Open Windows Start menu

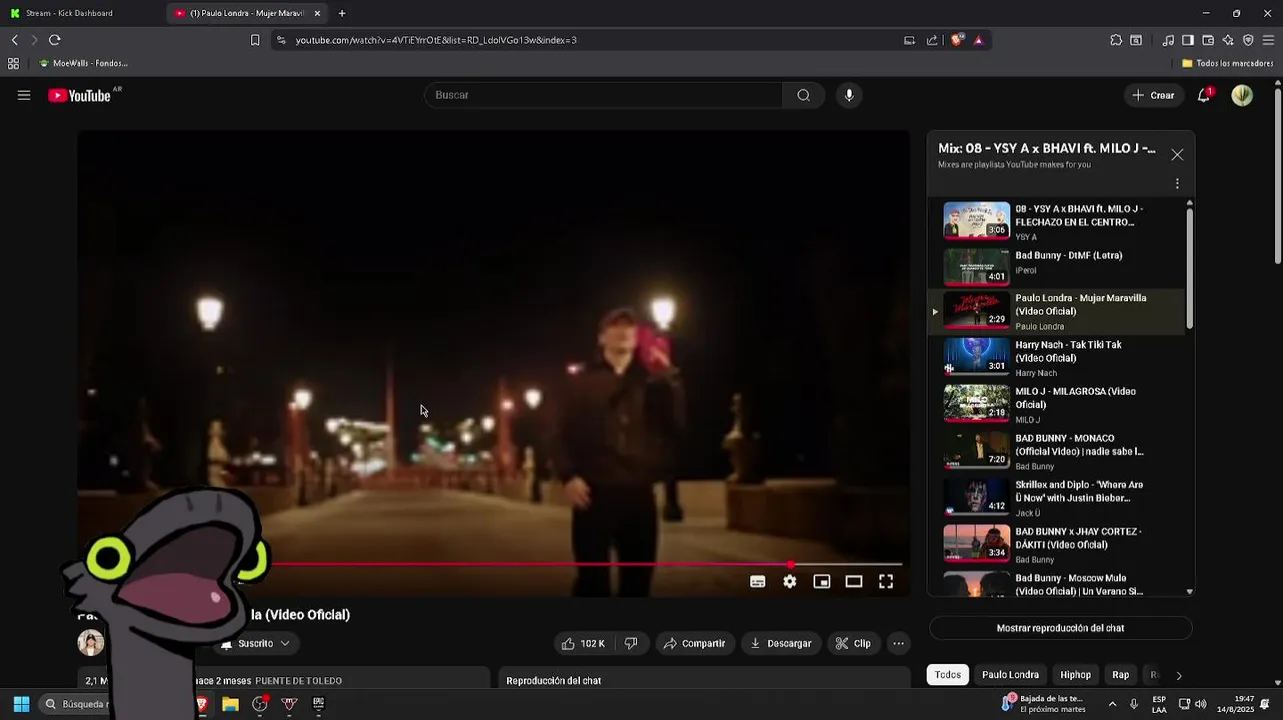coord(21,704)
